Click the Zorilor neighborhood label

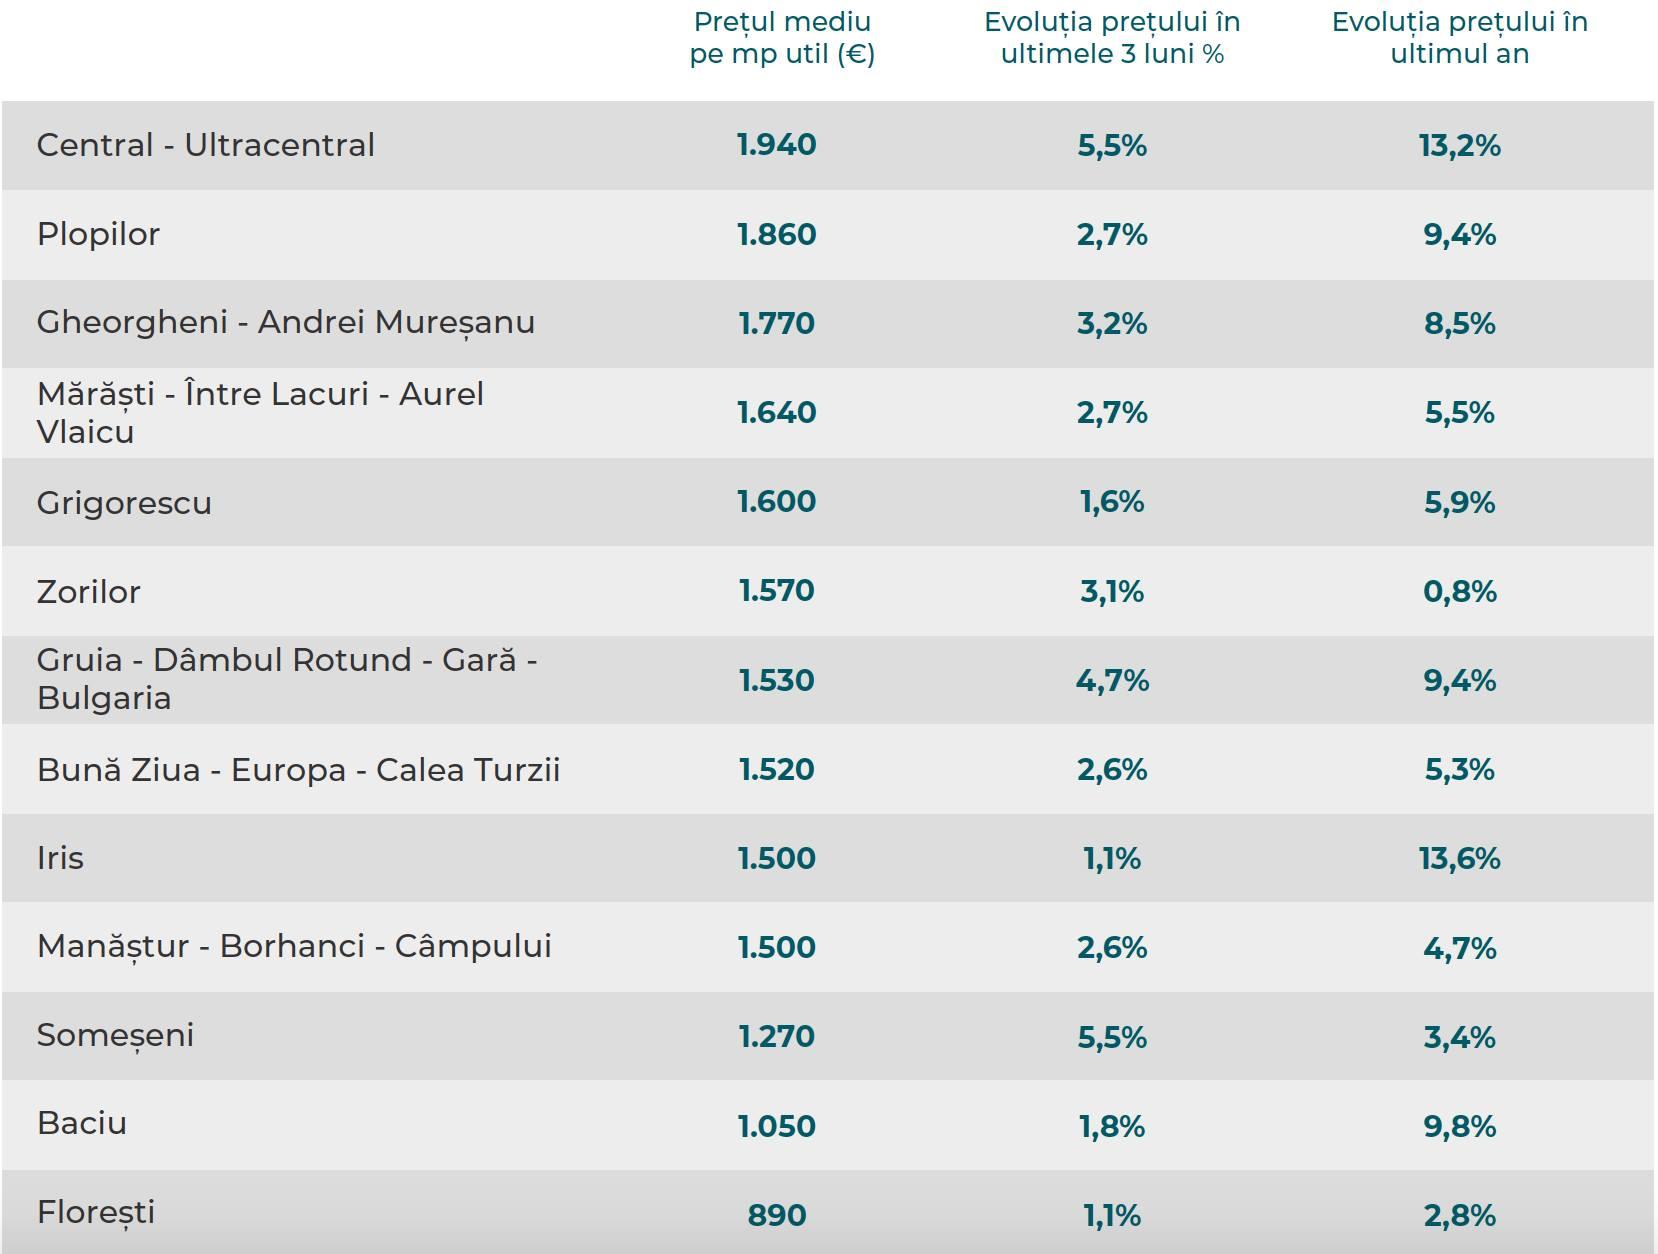click(88, 591)
